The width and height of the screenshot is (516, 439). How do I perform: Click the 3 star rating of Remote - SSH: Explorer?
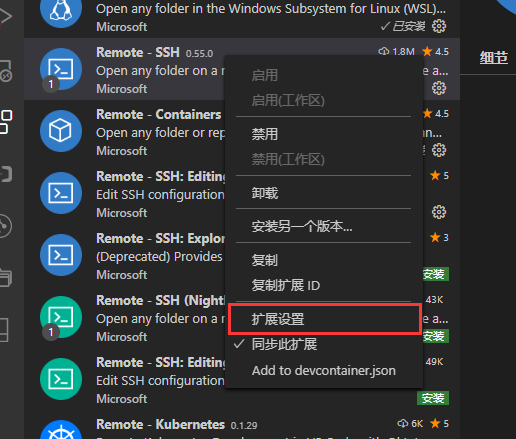(439, 238)
